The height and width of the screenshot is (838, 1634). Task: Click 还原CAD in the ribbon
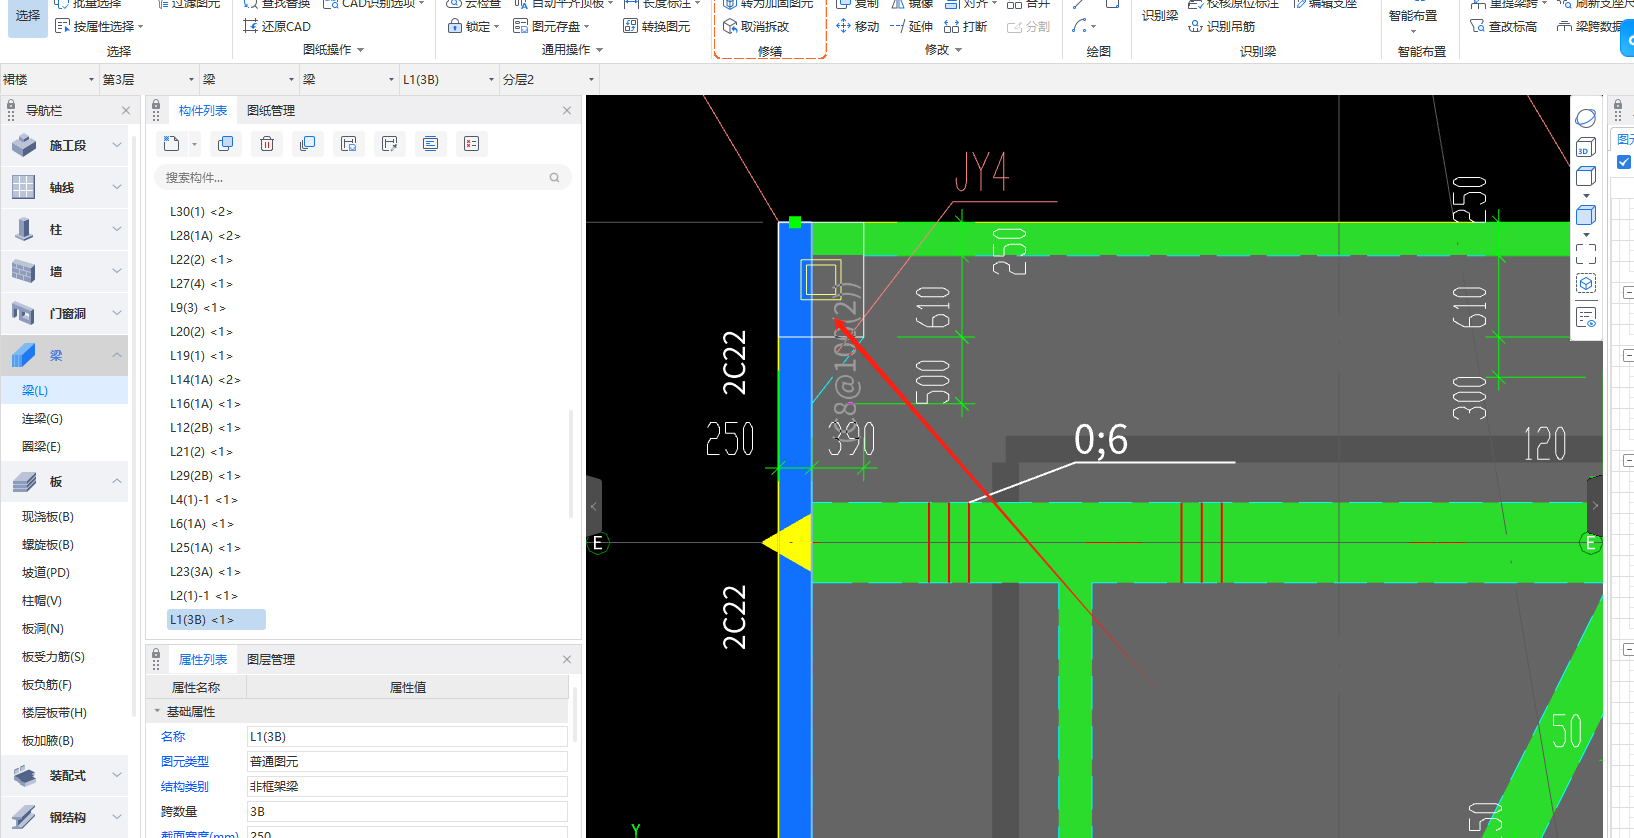coord(277,26)
